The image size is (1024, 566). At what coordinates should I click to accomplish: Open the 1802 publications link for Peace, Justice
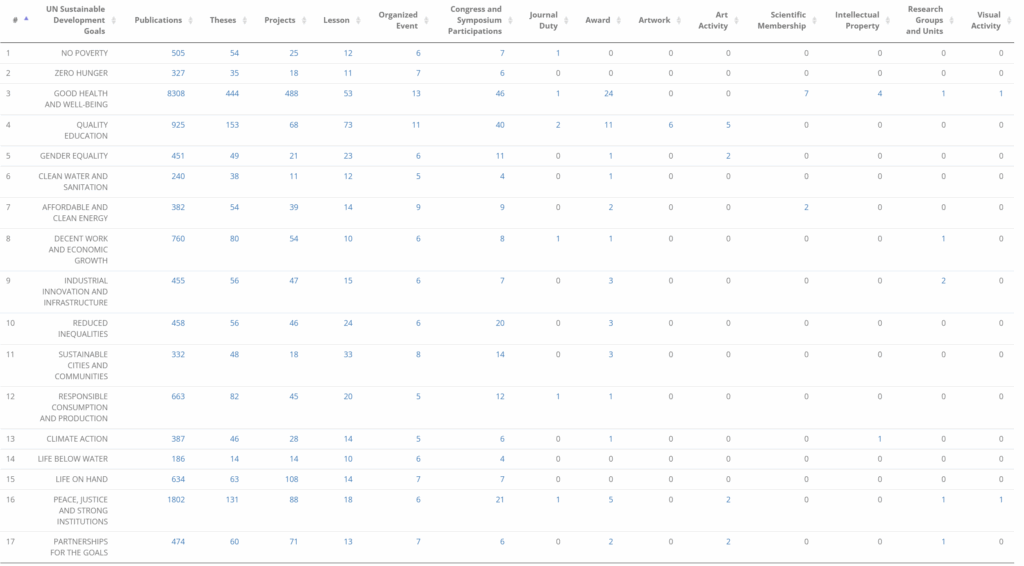click(175, 500)
